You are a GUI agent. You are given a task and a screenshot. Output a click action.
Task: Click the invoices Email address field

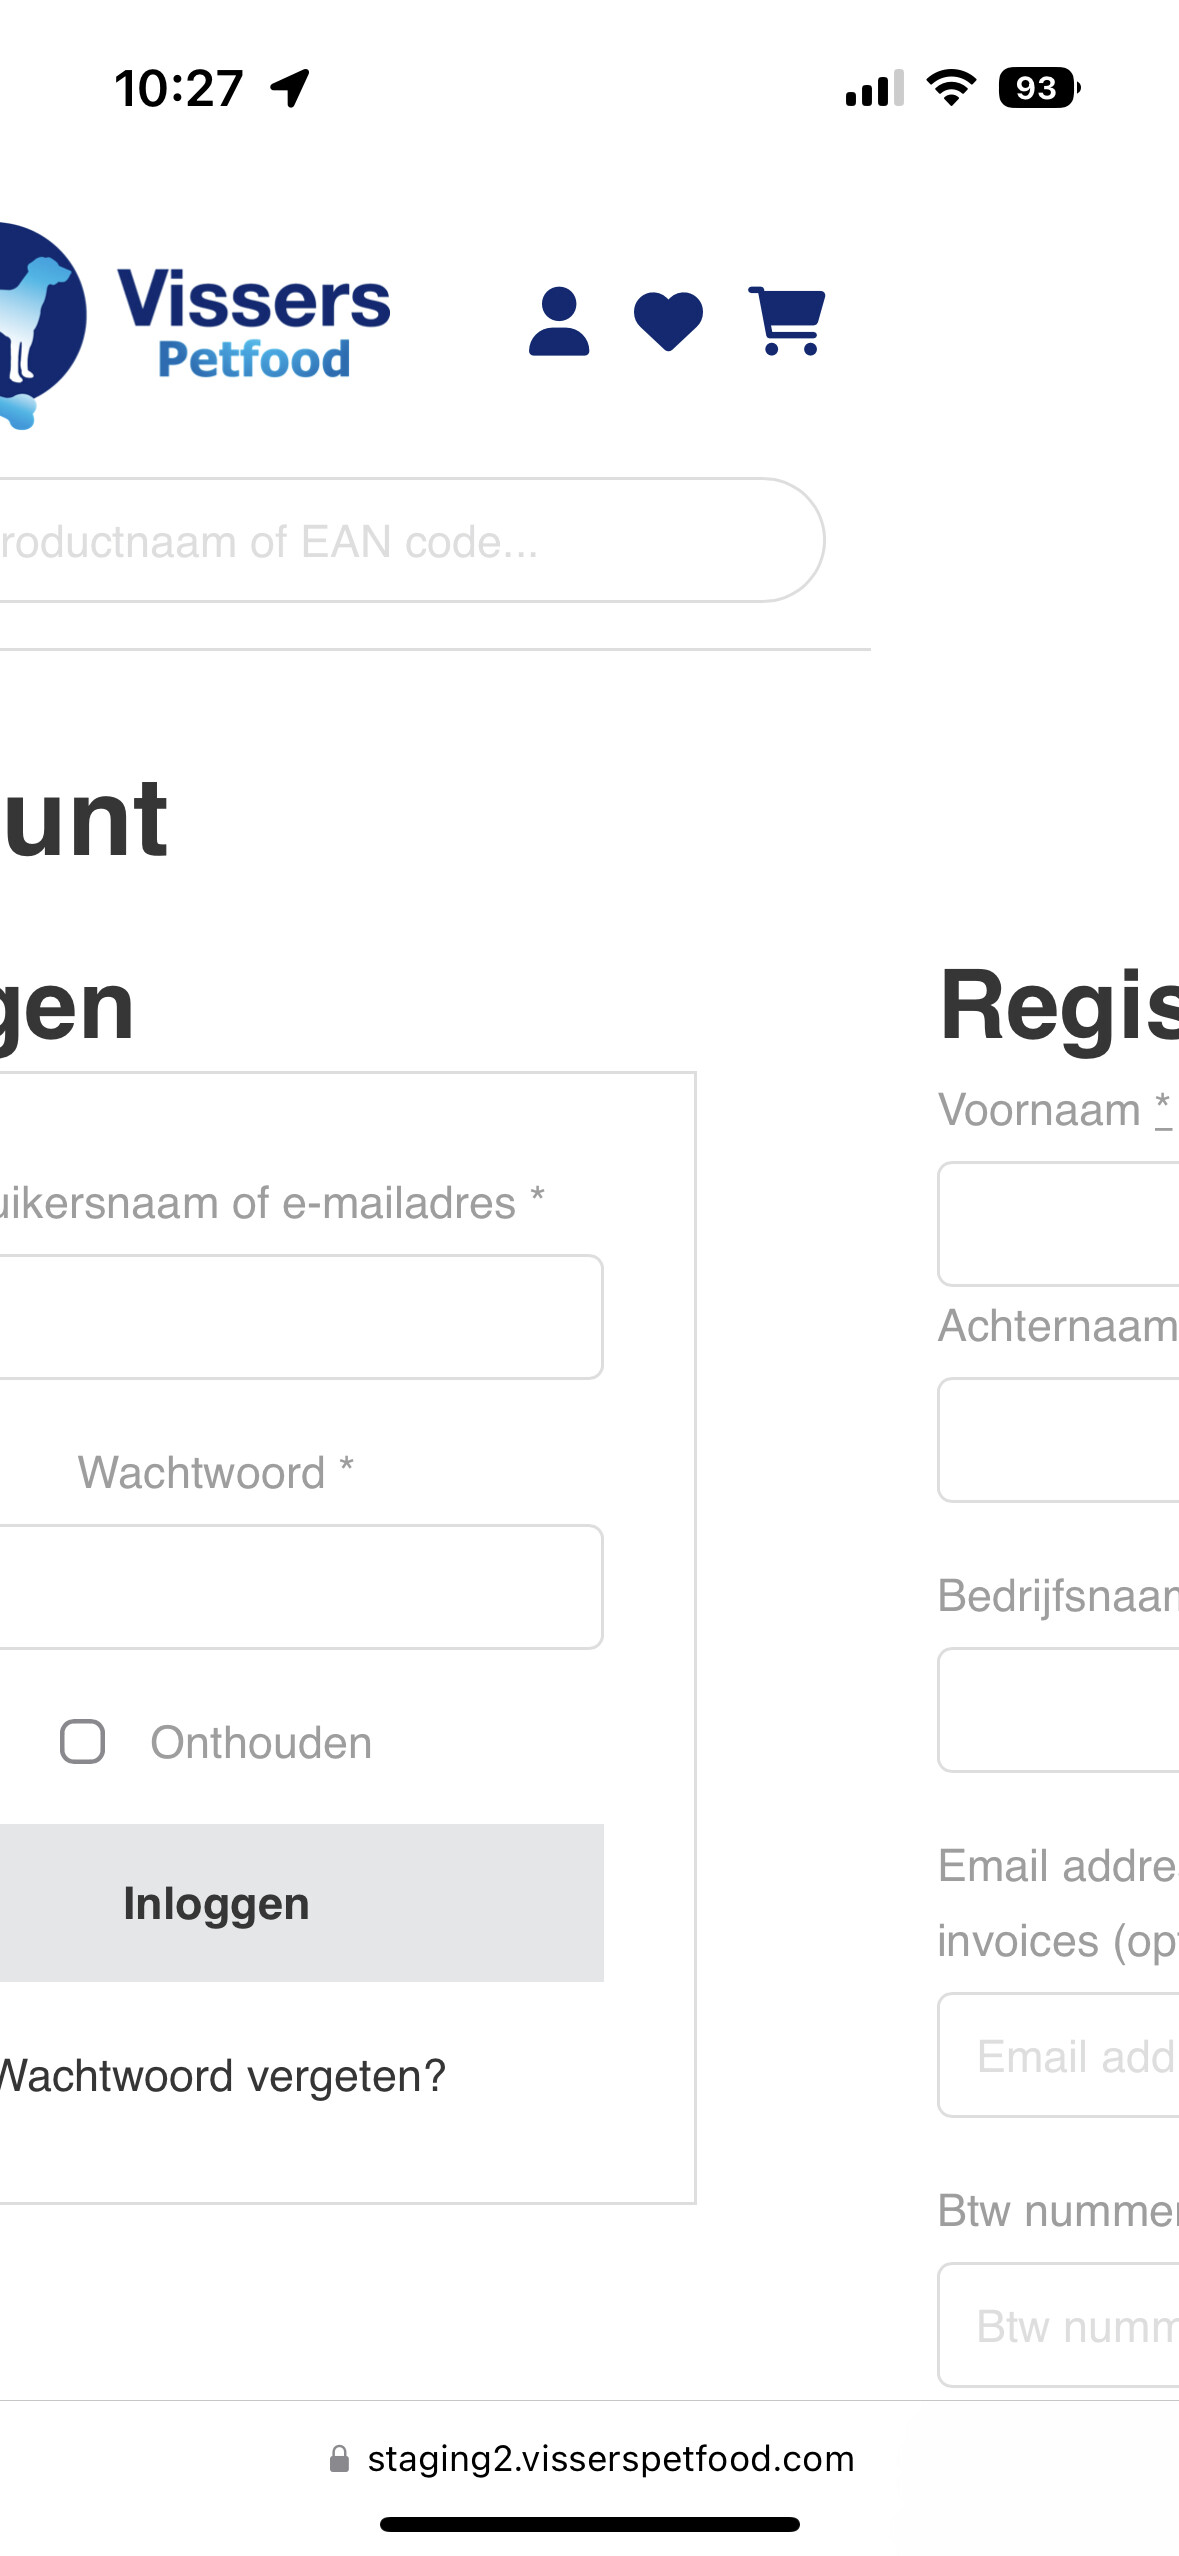coord(1058,2056)
